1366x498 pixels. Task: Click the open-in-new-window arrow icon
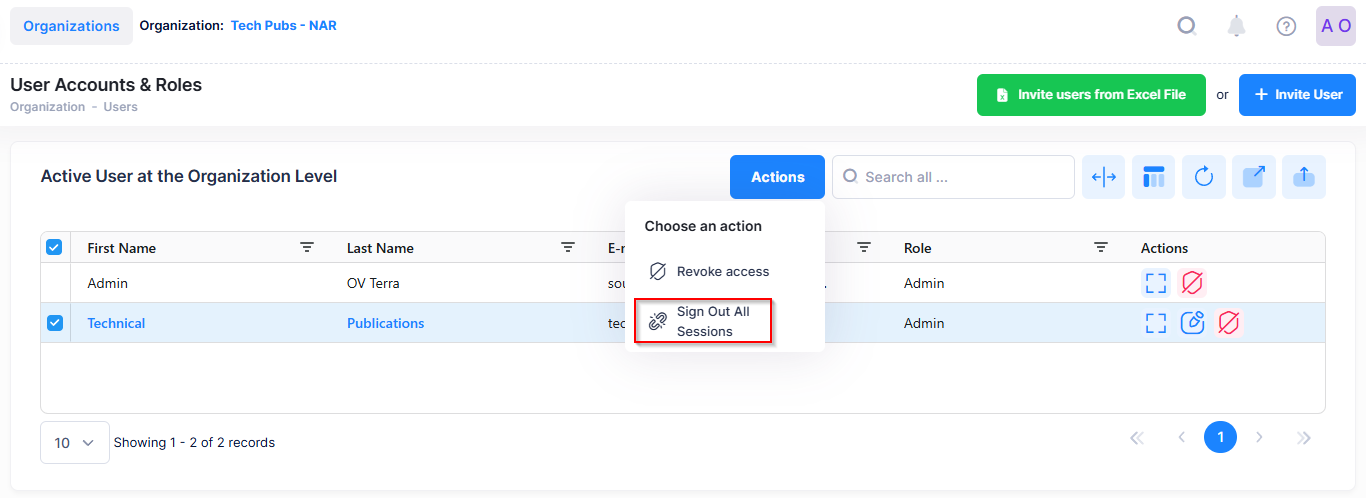[x=1254, y=177]
